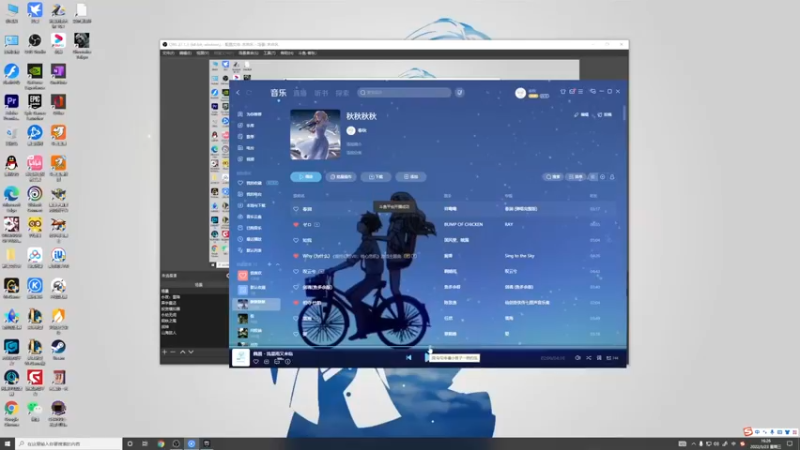Viewport: 800px width, 450px height.
Task: Collapse the sidebar playlists section with the chevron
Action: [x=278, y=264]
